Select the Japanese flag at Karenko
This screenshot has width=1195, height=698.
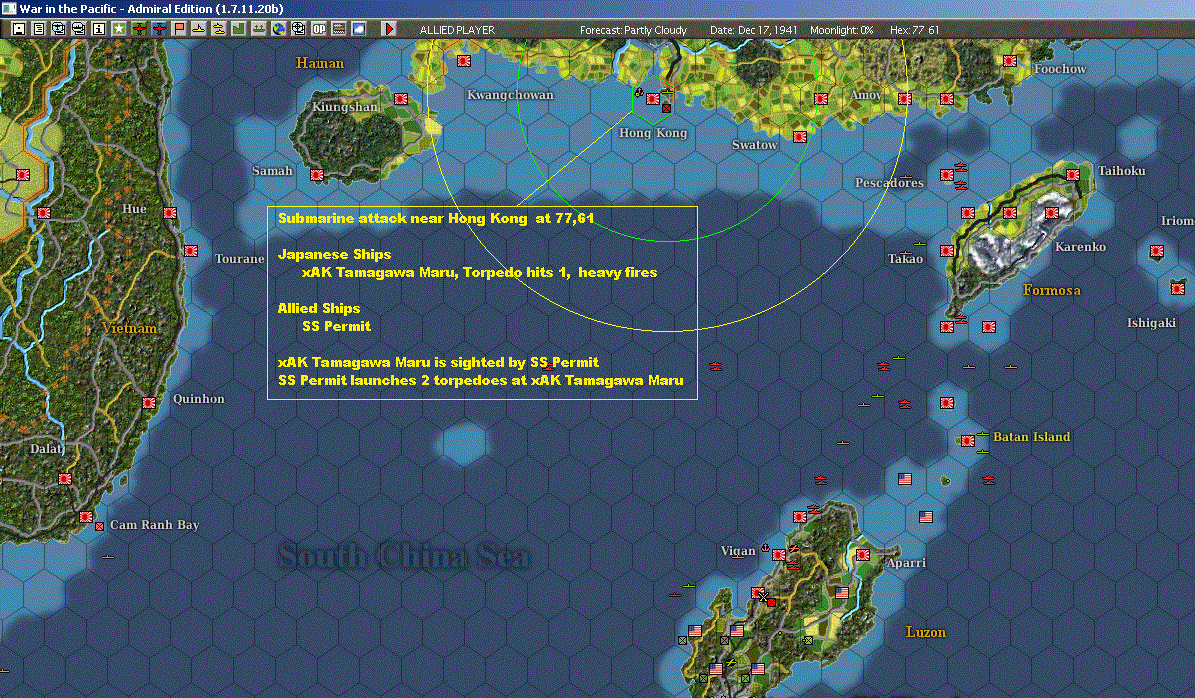pyautogui.click(x=1052, y=213)
